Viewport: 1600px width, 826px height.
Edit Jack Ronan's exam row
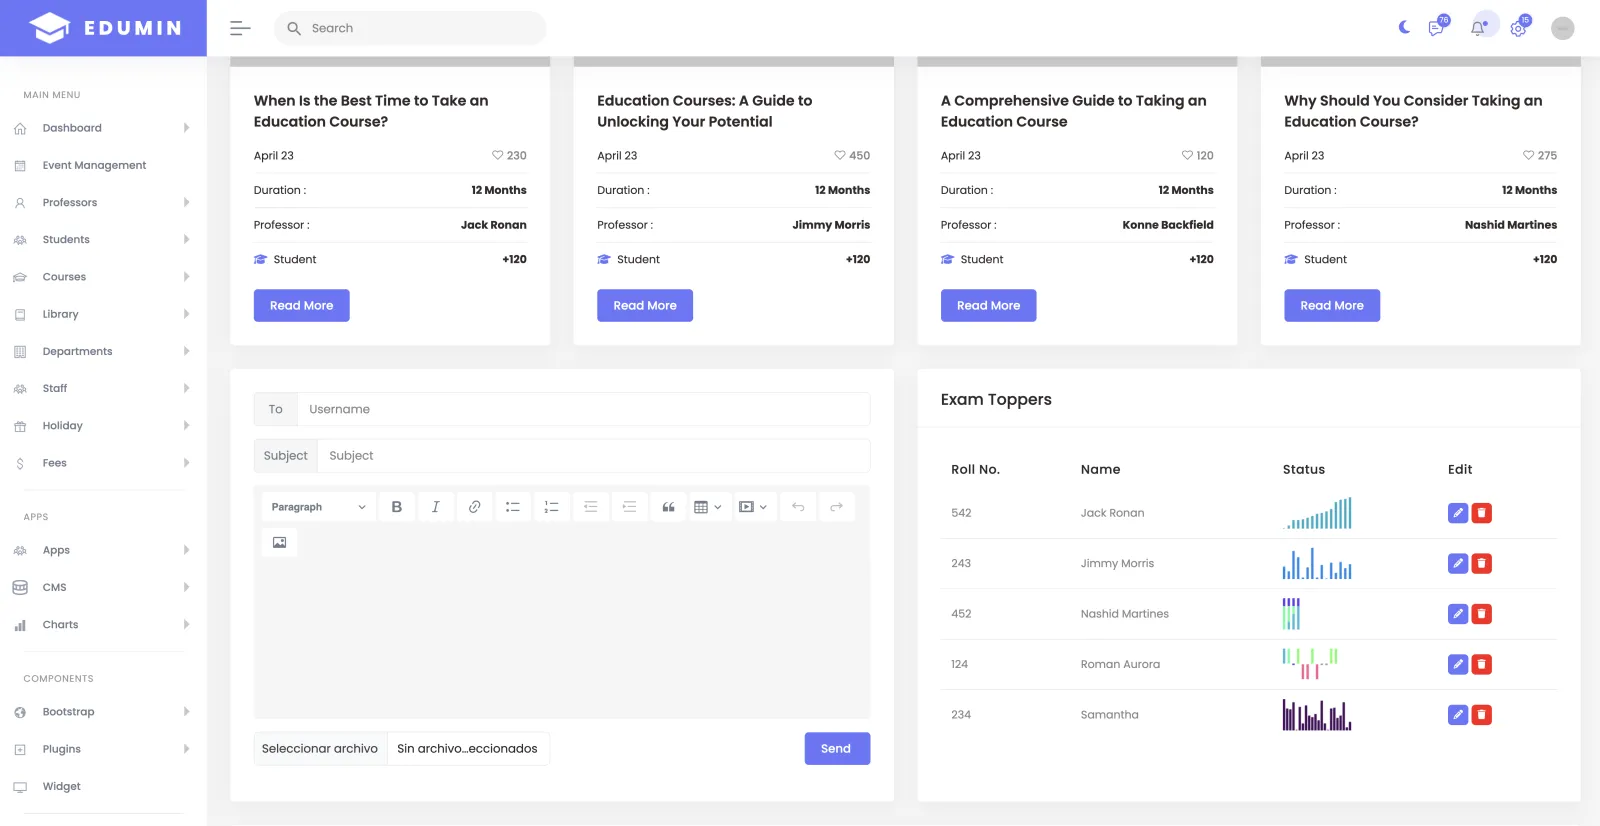(1458, 513)
